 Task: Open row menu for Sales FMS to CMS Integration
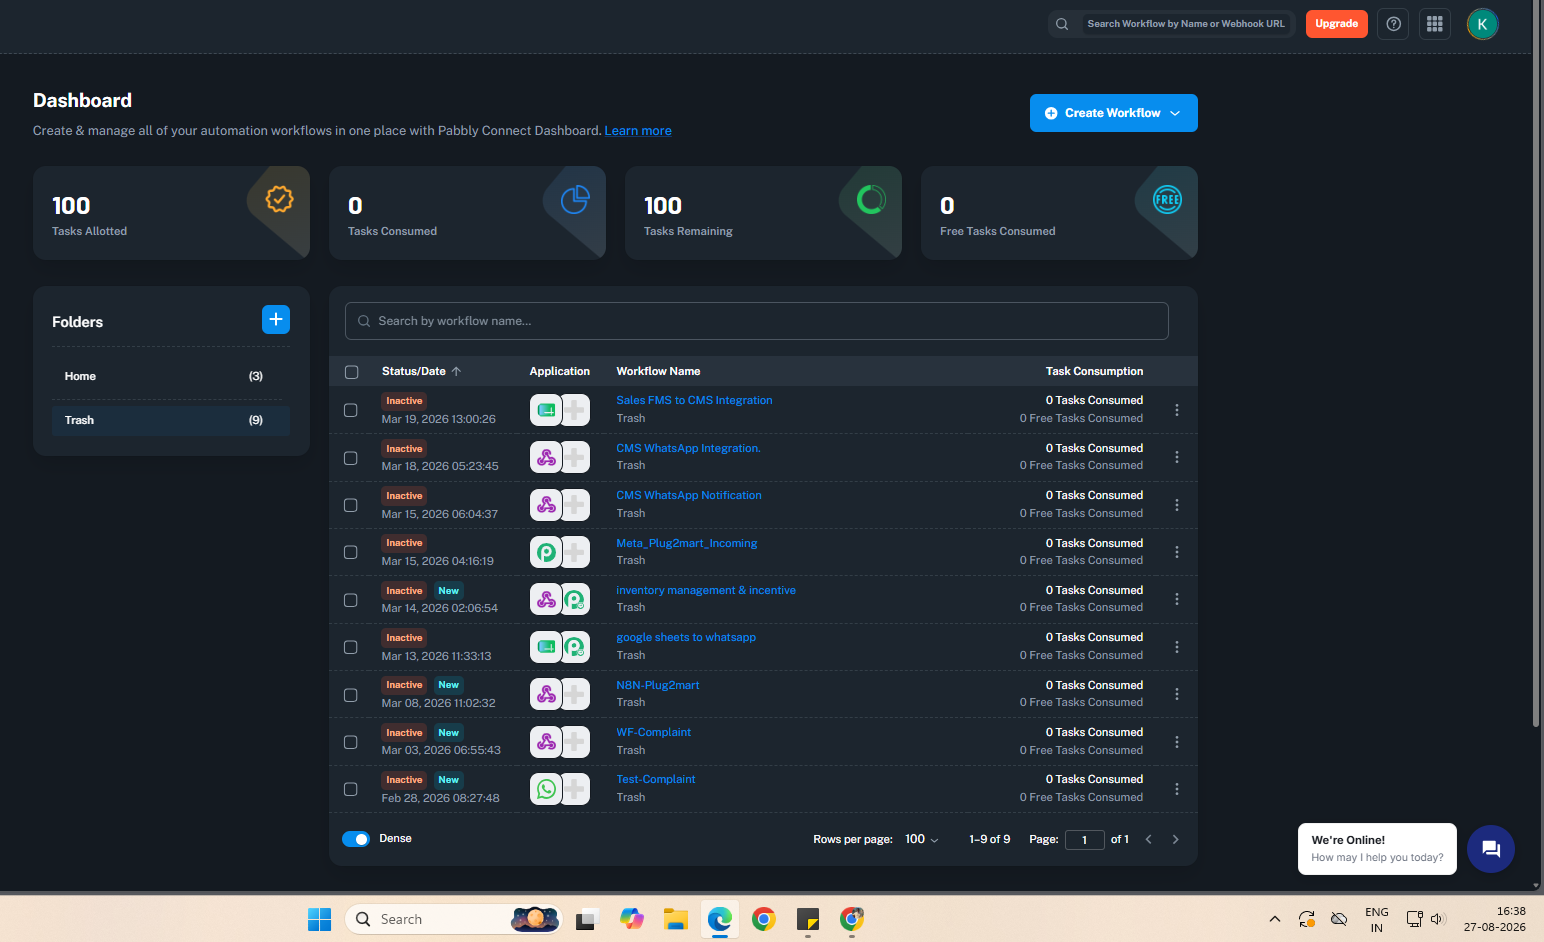[1177, 410]
